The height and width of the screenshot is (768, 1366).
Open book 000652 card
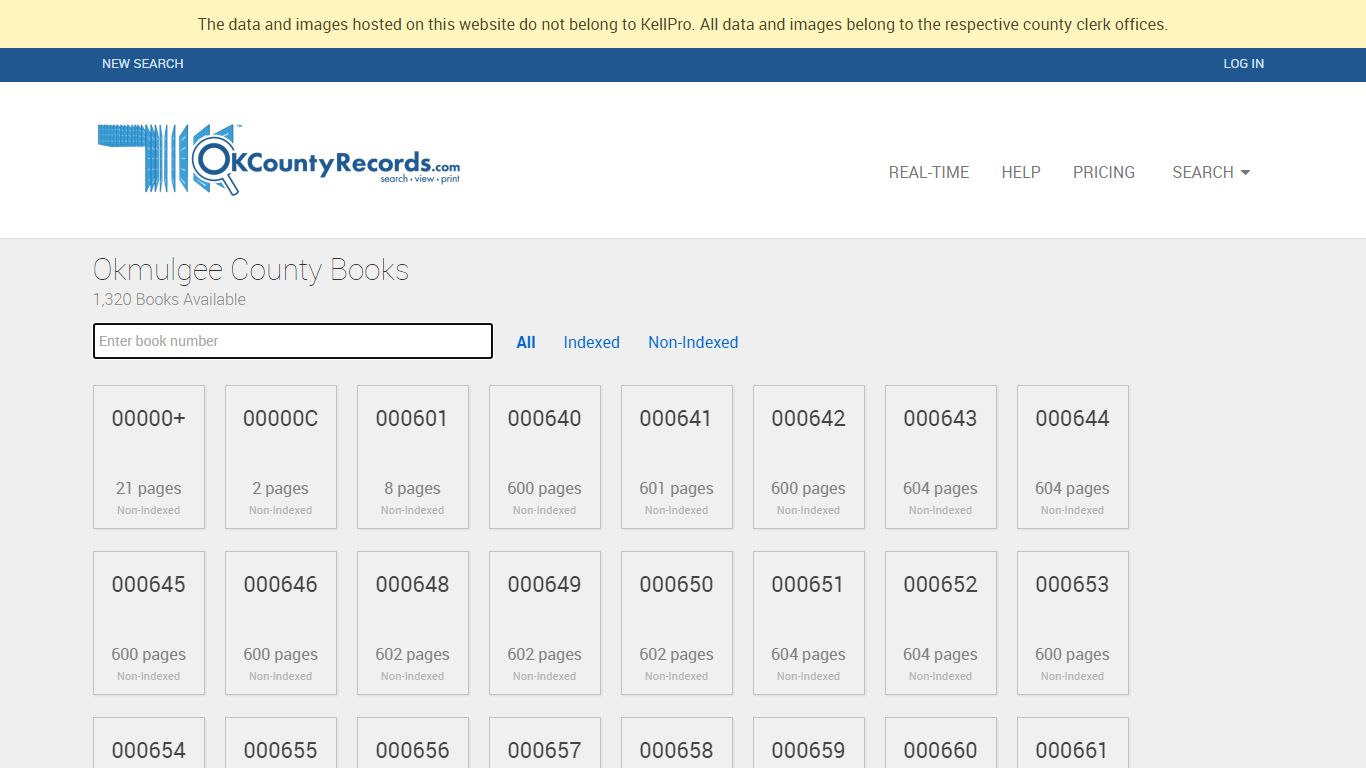click(941, 623)
